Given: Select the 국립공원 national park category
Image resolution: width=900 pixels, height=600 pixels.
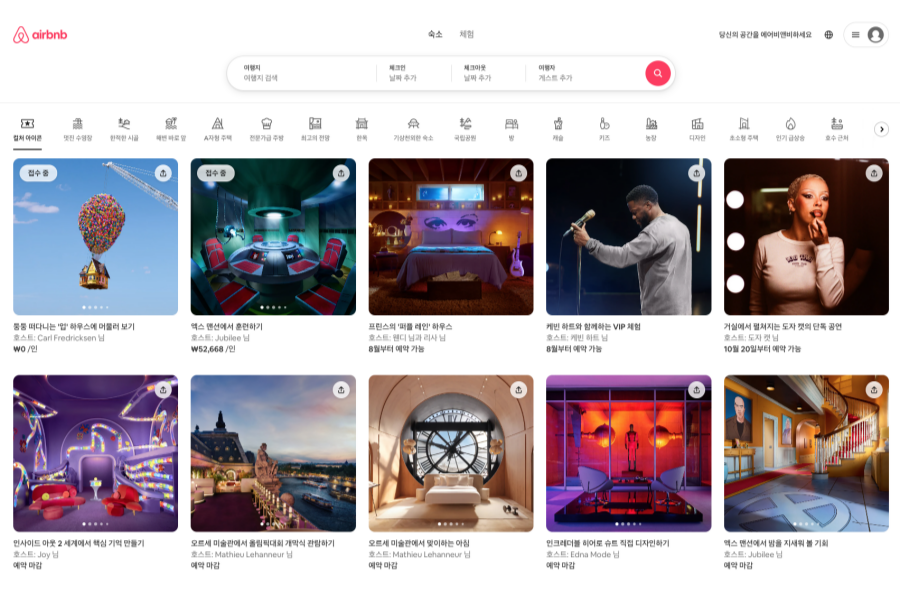Looking at the screenshot, I should tap(464, 128).
